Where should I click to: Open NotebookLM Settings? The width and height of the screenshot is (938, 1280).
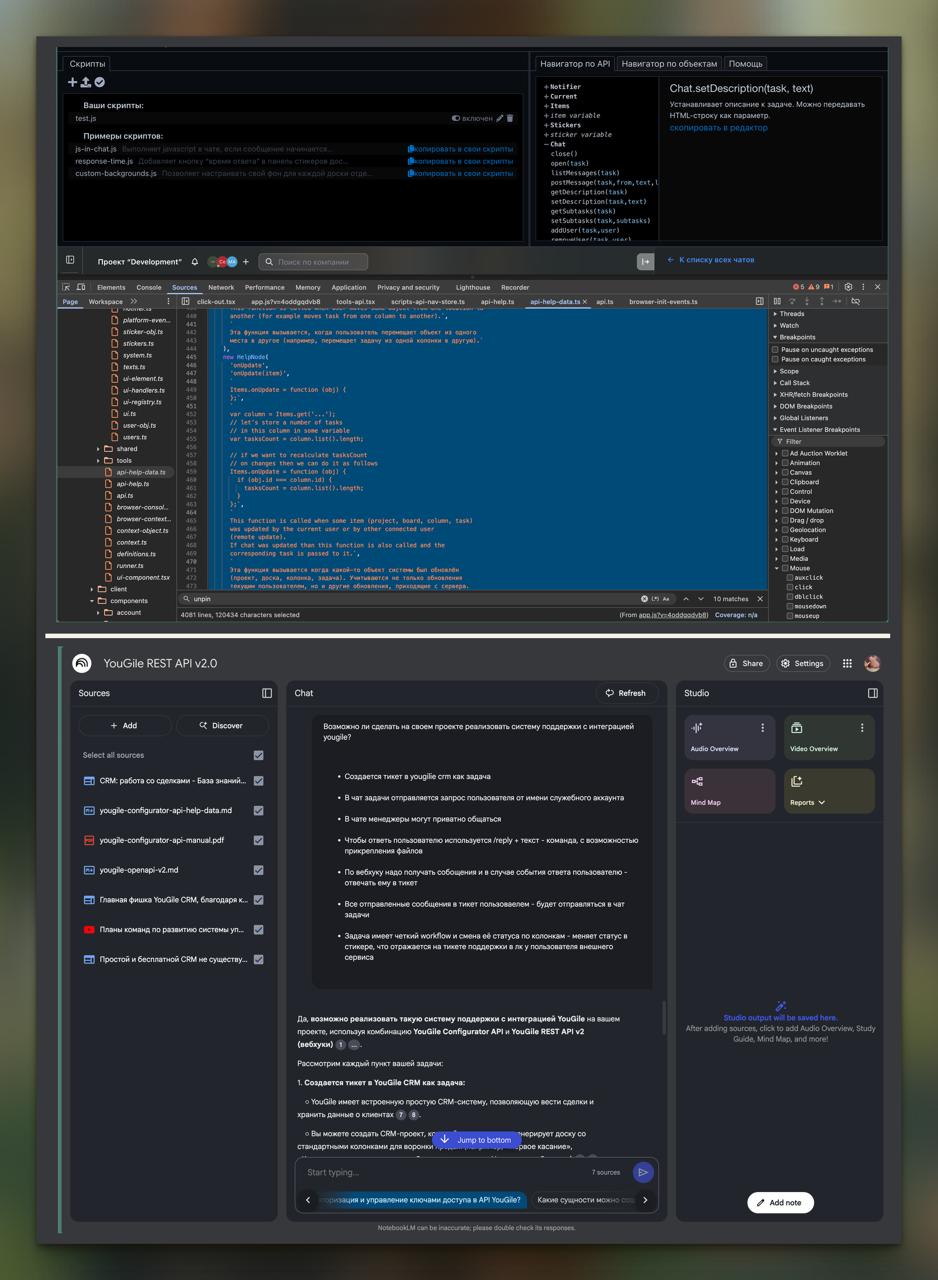(802, 663)
